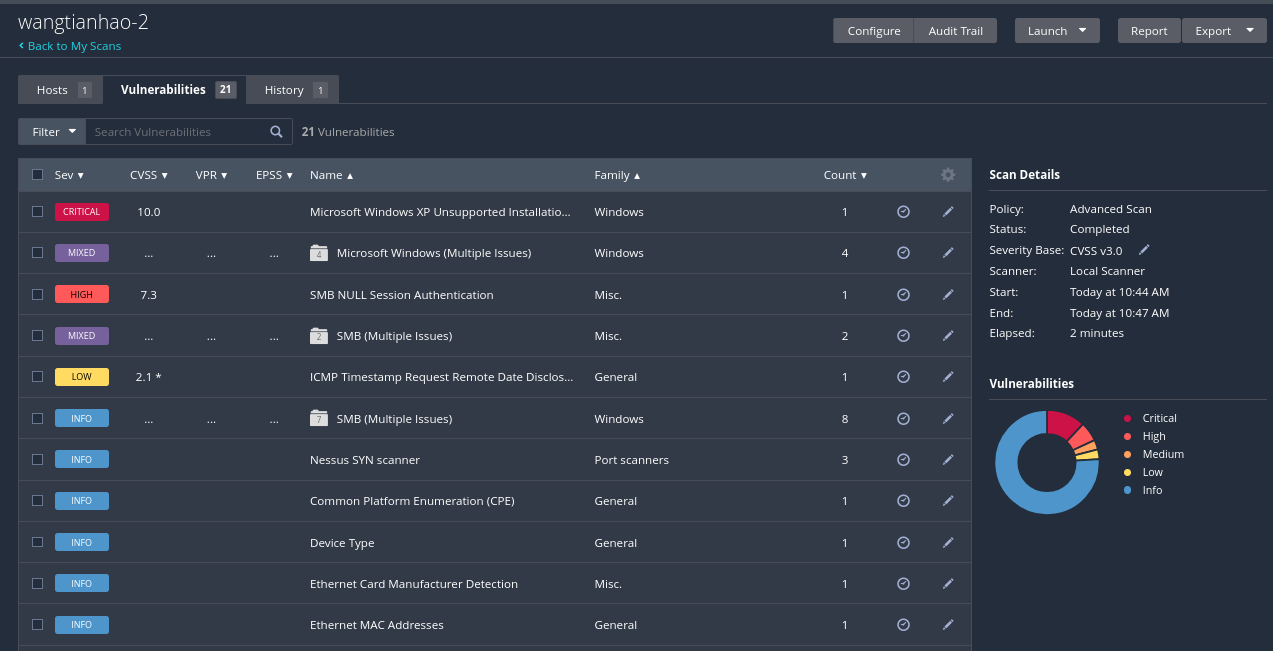Open the Filter dropdown
The width and height of the screenshot is (1273, 651).
tap(52, 132)
